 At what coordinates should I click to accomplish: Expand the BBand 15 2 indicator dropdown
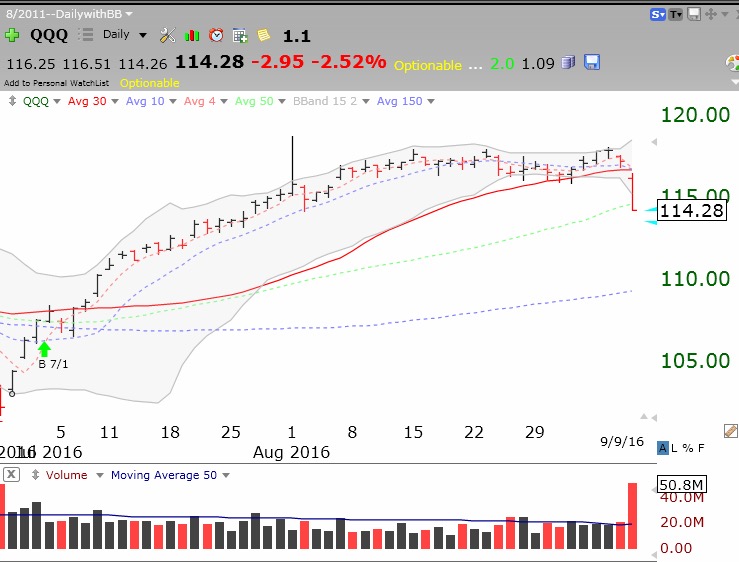(x=366, y=101)
